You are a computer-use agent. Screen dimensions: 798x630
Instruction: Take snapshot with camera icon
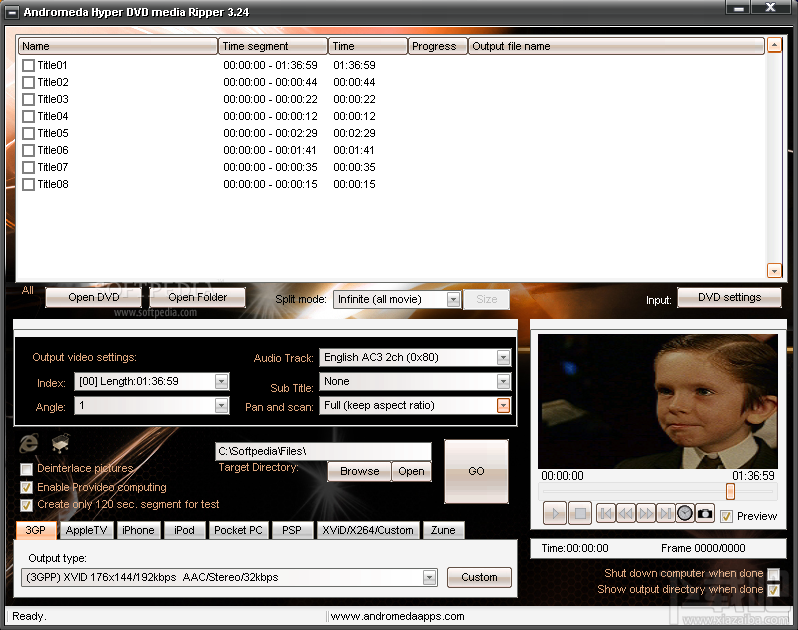pos(705,513)
